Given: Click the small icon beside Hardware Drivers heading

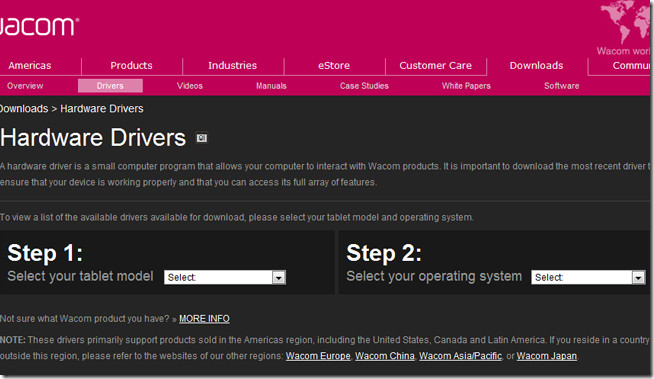Looking at the screenshot, I should click(x=202, y=138).
